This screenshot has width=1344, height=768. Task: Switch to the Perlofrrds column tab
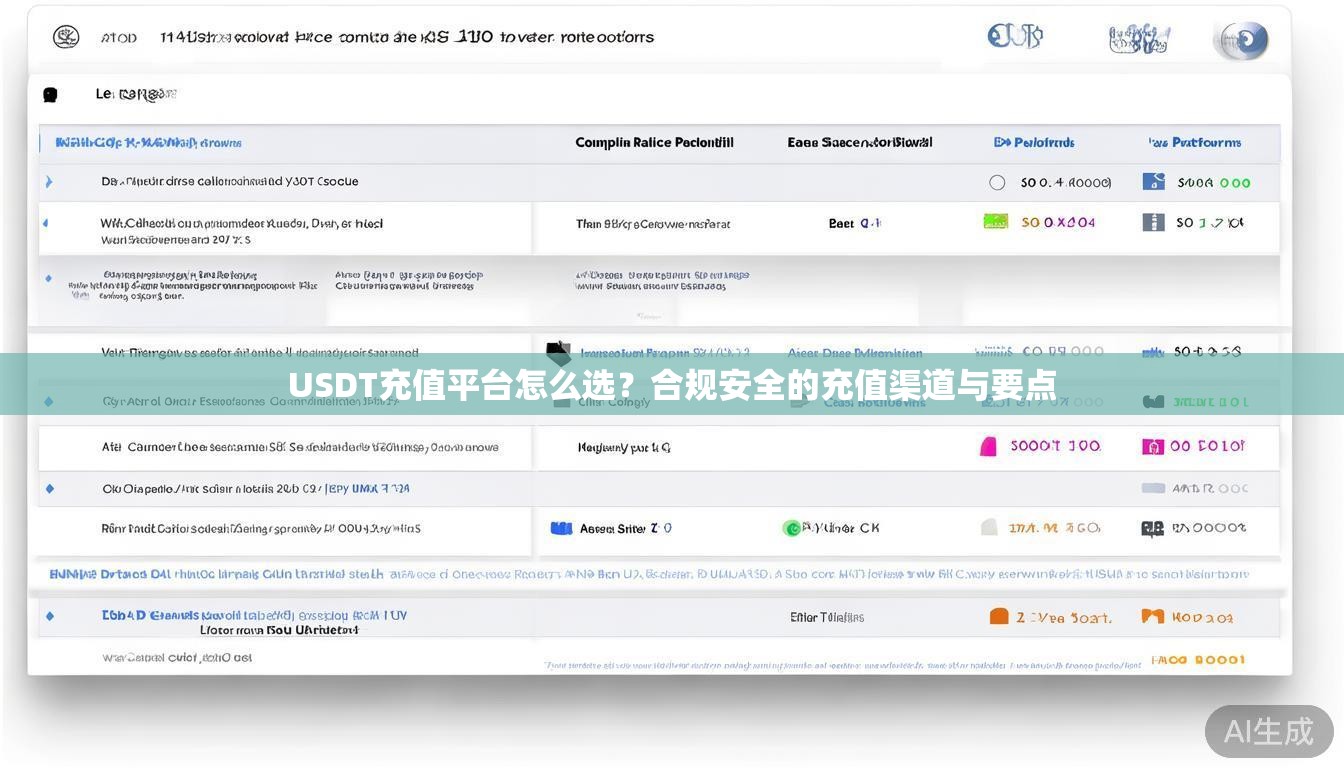[1034, 141]
